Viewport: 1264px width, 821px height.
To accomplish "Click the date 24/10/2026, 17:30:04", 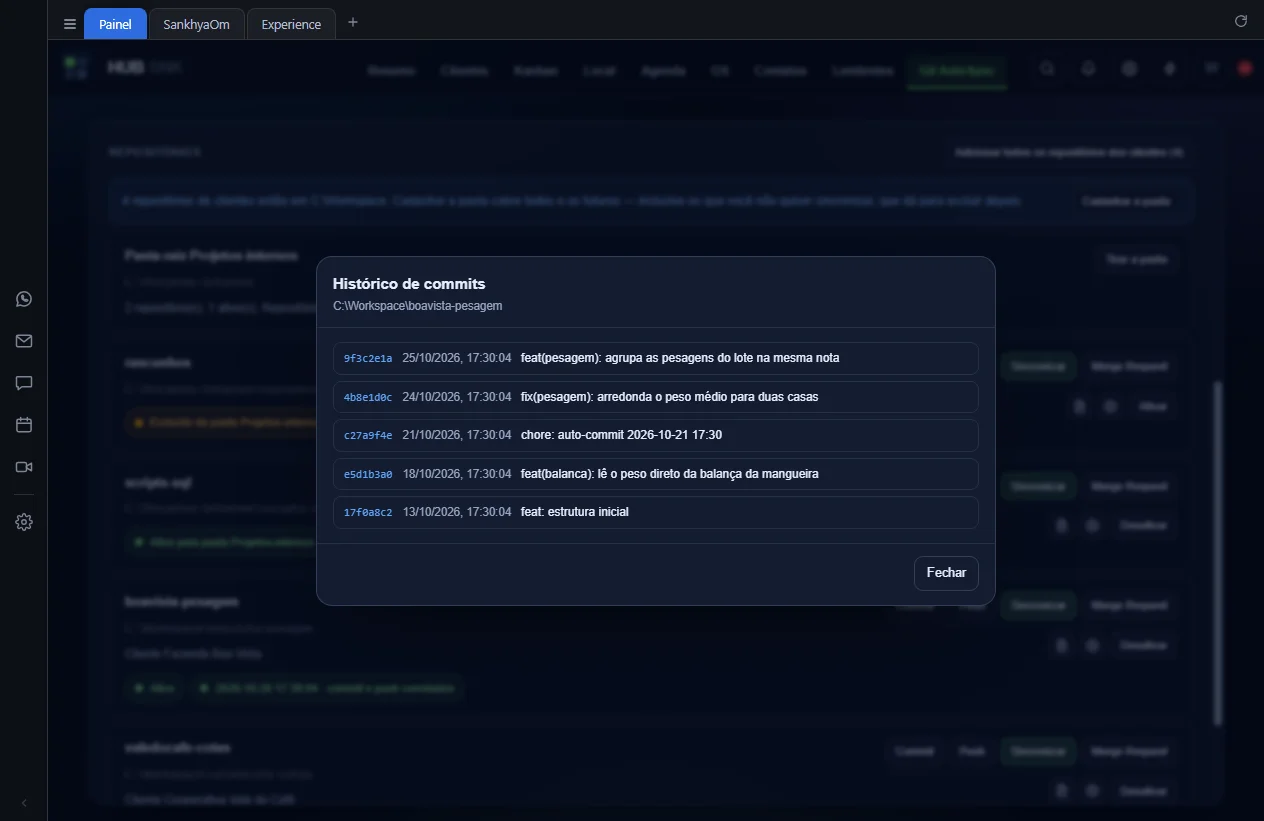I will click(457, 397).
